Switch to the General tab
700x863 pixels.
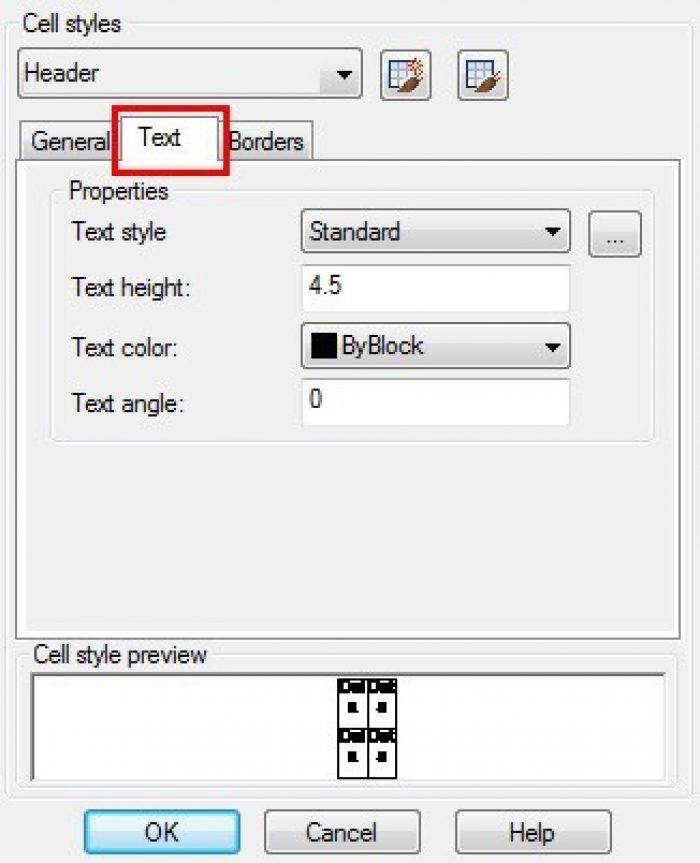click(x=70, y=141)
